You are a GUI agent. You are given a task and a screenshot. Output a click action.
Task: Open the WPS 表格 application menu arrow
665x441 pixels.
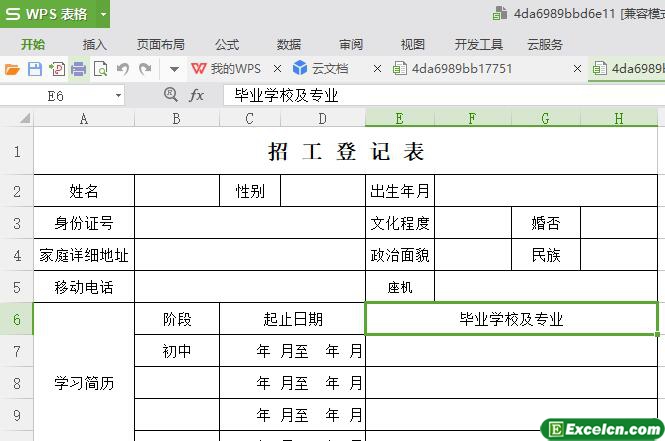click(x=103, y=14)
